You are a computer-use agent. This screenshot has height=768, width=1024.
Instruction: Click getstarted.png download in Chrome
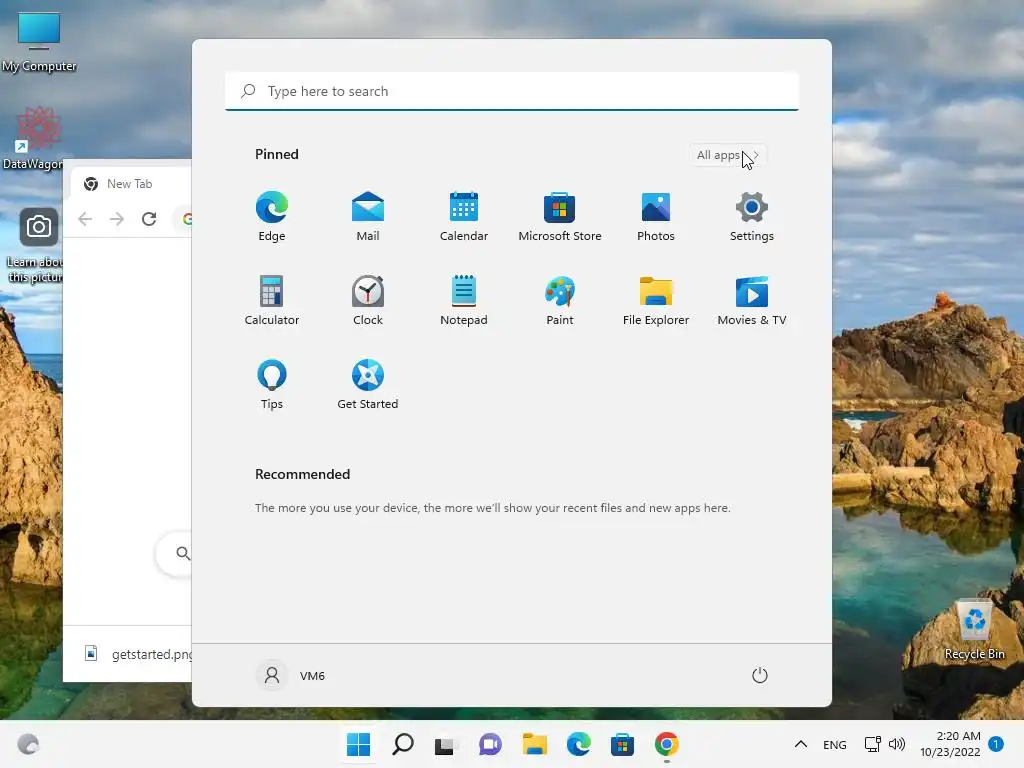[x=138, y=654]
